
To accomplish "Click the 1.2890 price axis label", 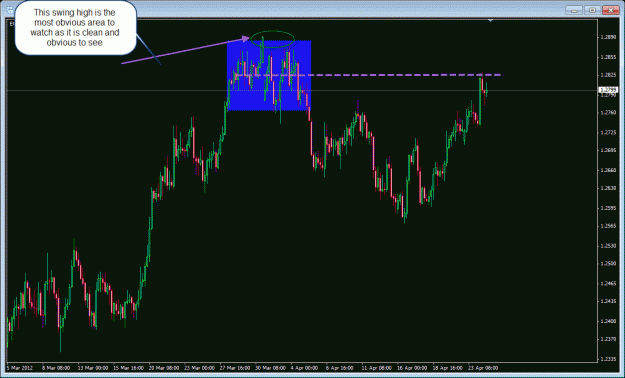I will (608, 37).
